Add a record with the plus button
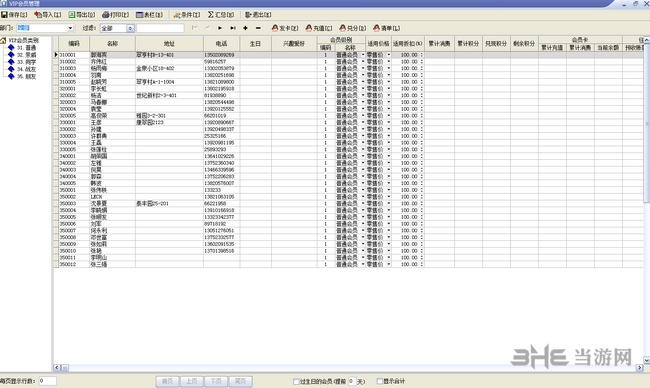The image size is (650, 388). pyautogui.click(x=245, y=28)
